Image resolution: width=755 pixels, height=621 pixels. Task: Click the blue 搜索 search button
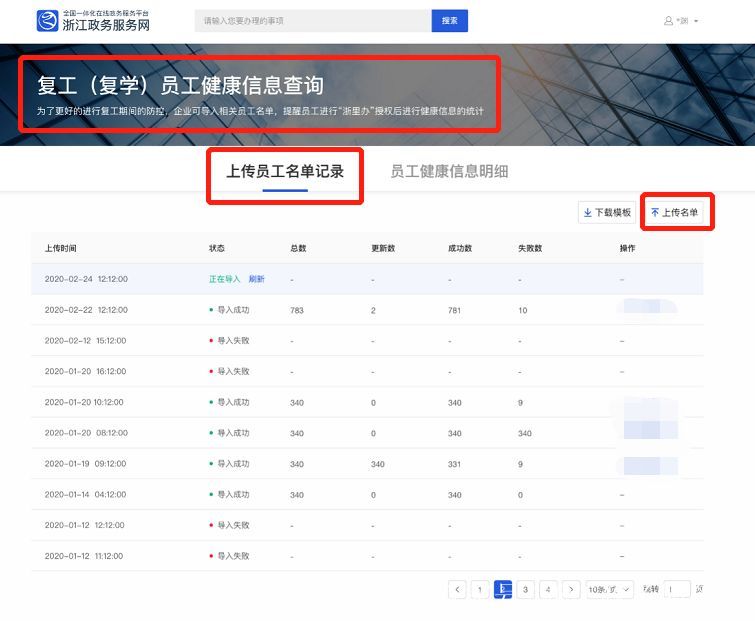pos(450,21)
